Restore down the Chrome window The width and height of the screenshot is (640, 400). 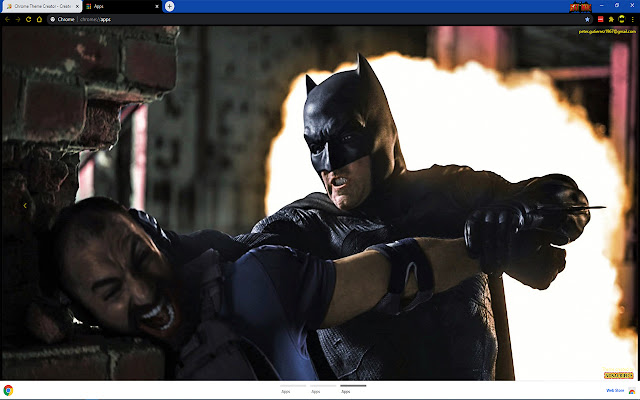tap(617, 6)
